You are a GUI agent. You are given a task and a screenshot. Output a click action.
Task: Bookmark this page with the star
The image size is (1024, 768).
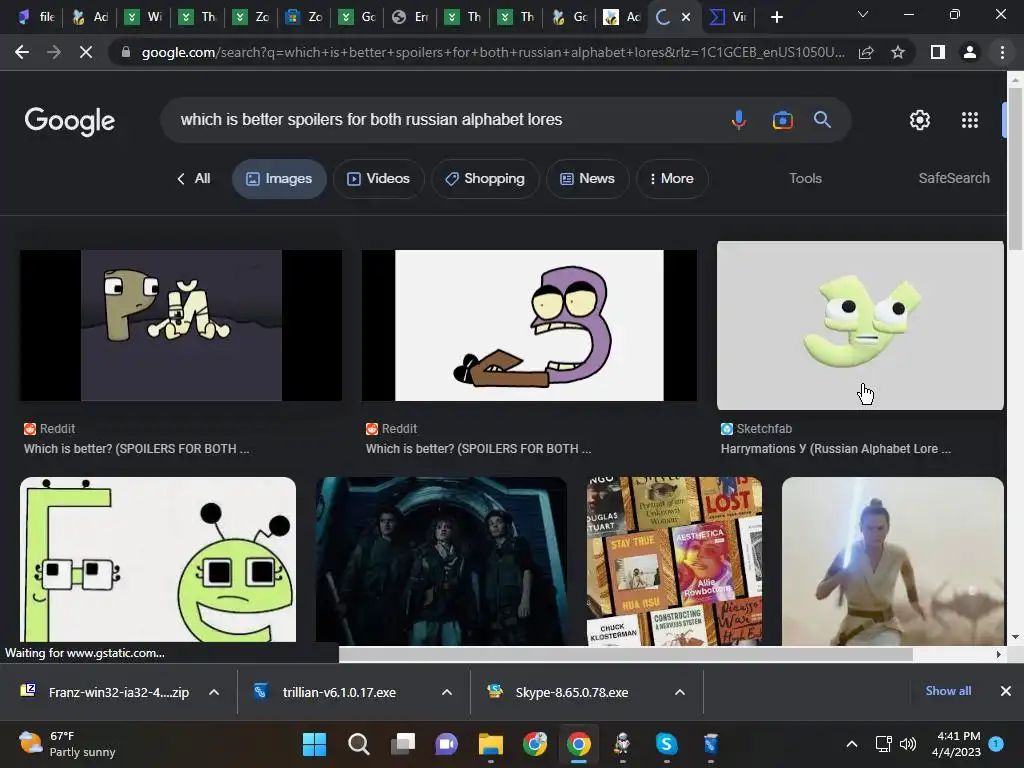898,52
